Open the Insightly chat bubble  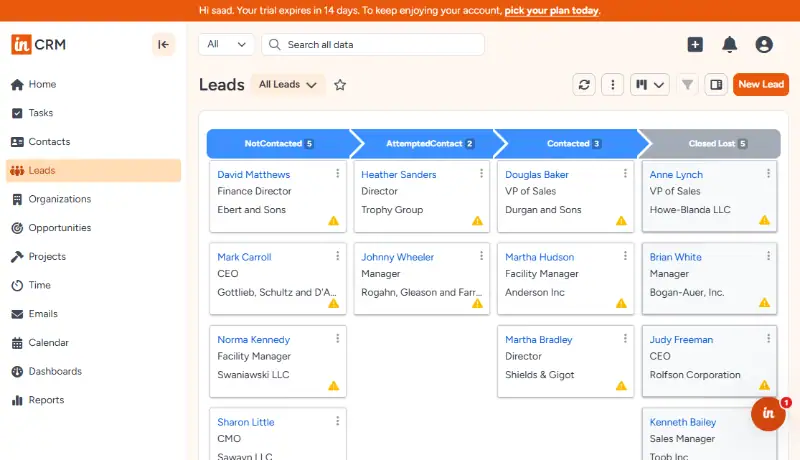(768, 413)
